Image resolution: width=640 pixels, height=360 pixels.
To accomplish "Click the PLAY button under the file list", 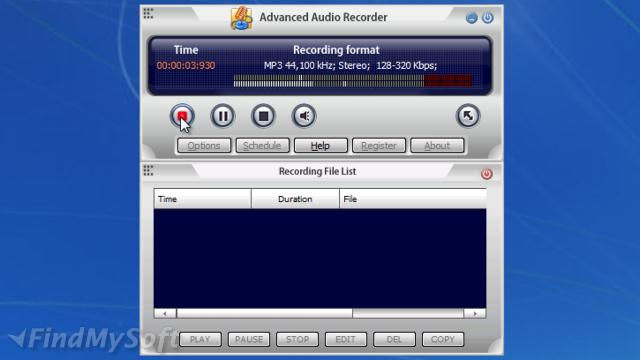I will tap(200, 339).
